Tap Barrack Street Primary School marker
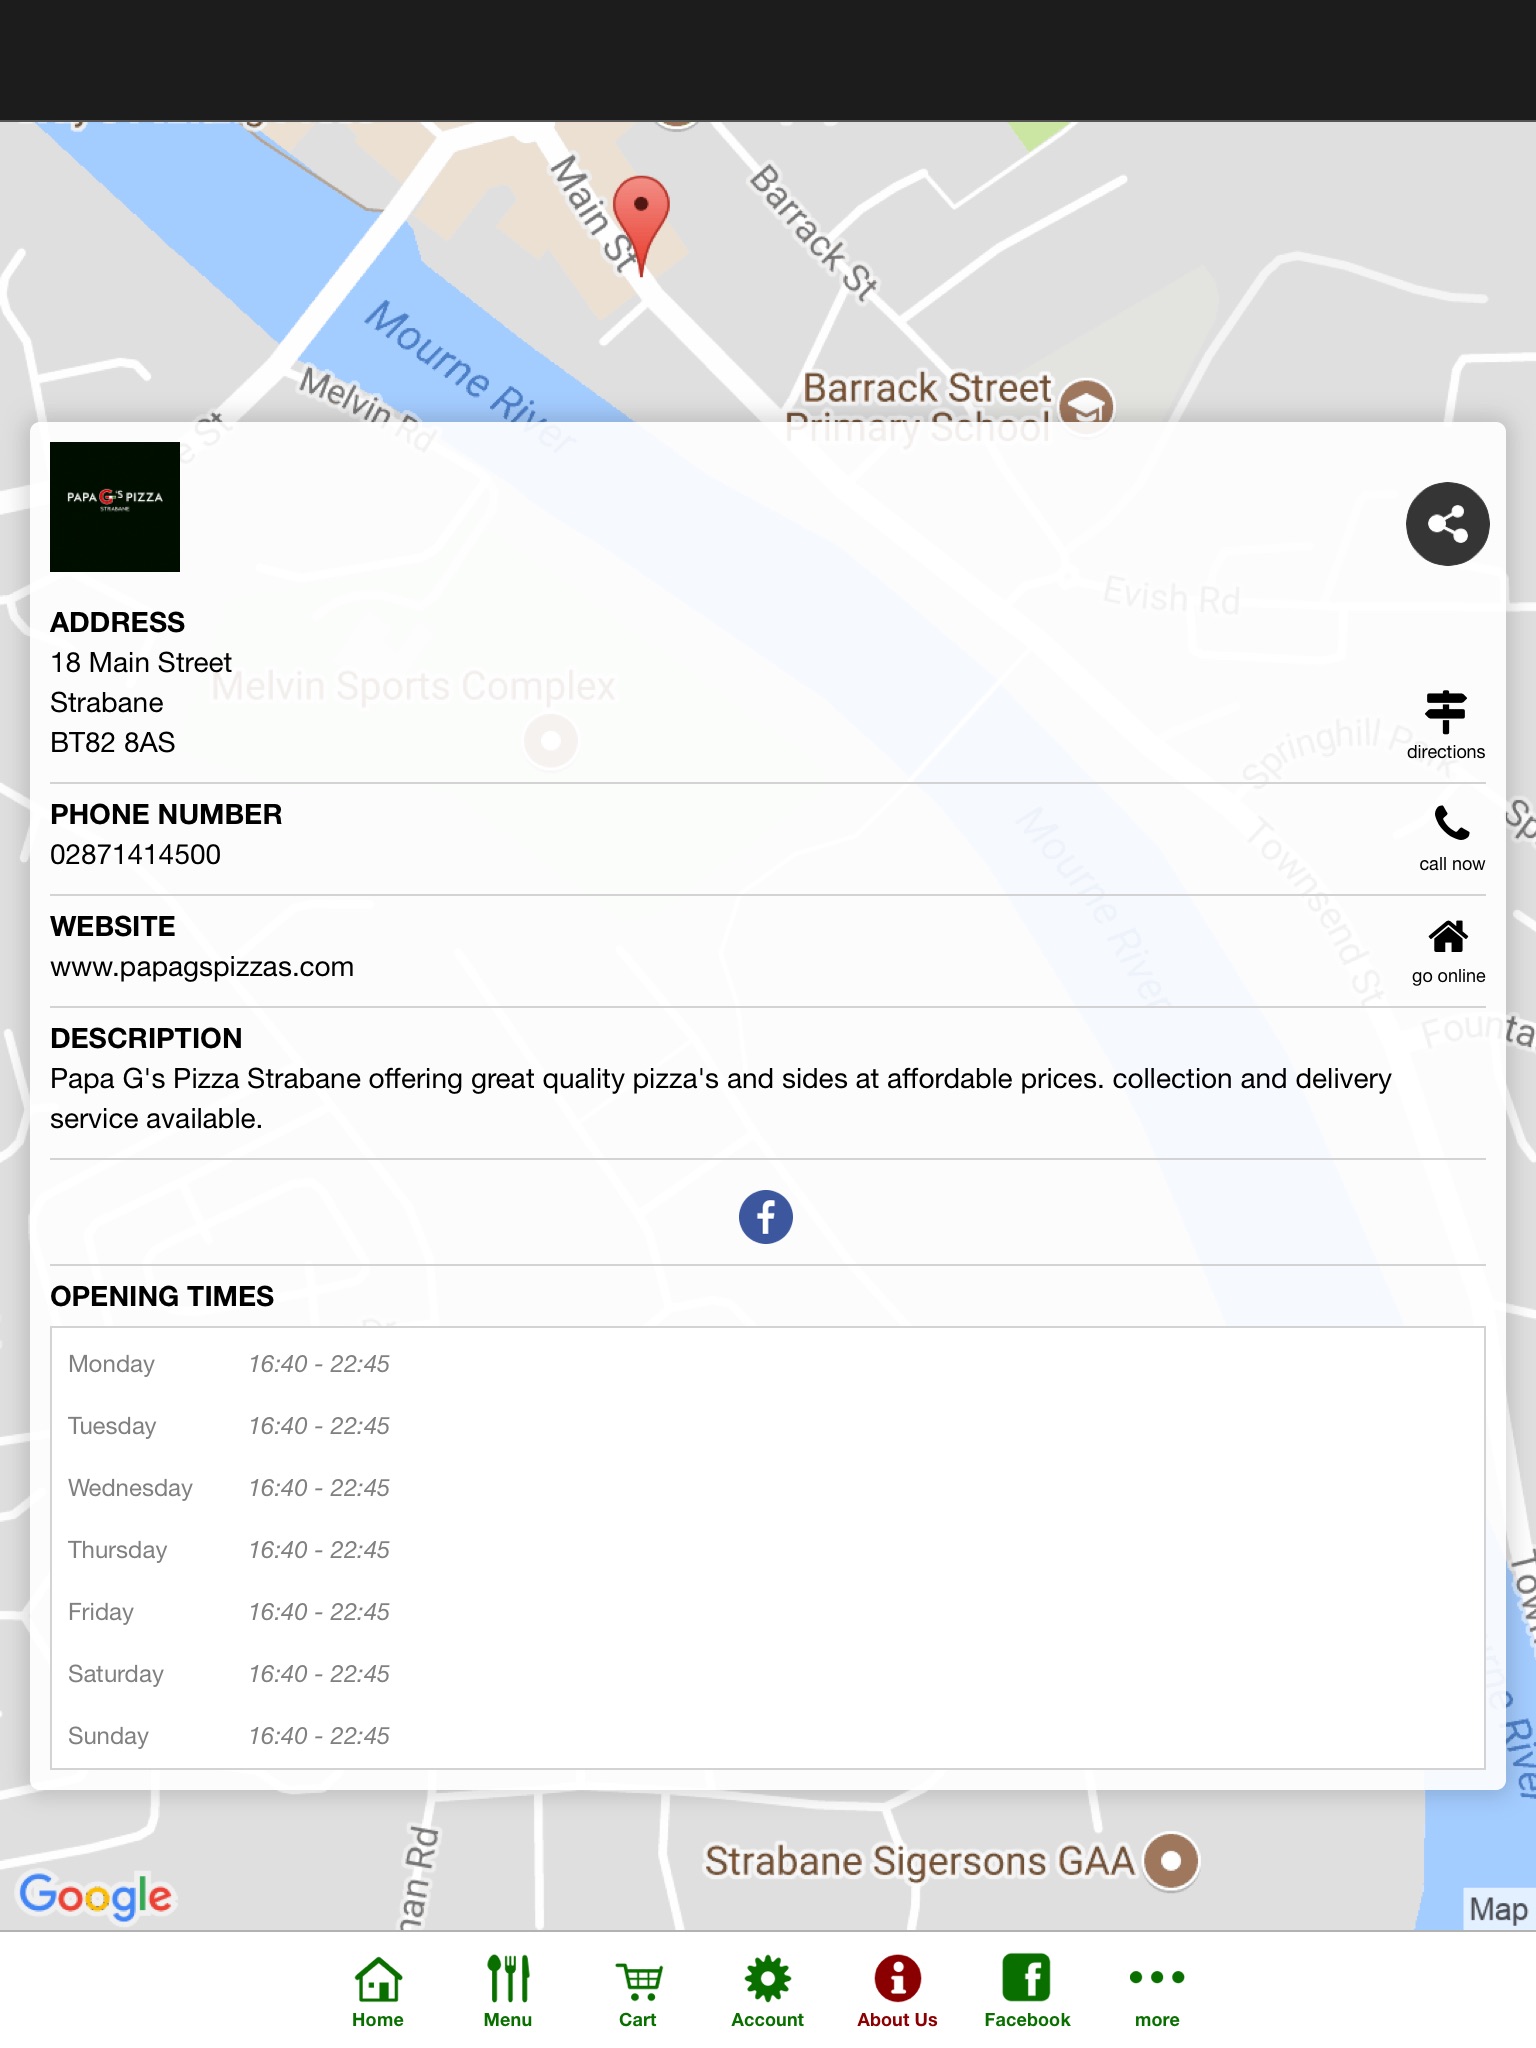The width and height of the screenshot is (1536, 2048). coord(1086,406)
